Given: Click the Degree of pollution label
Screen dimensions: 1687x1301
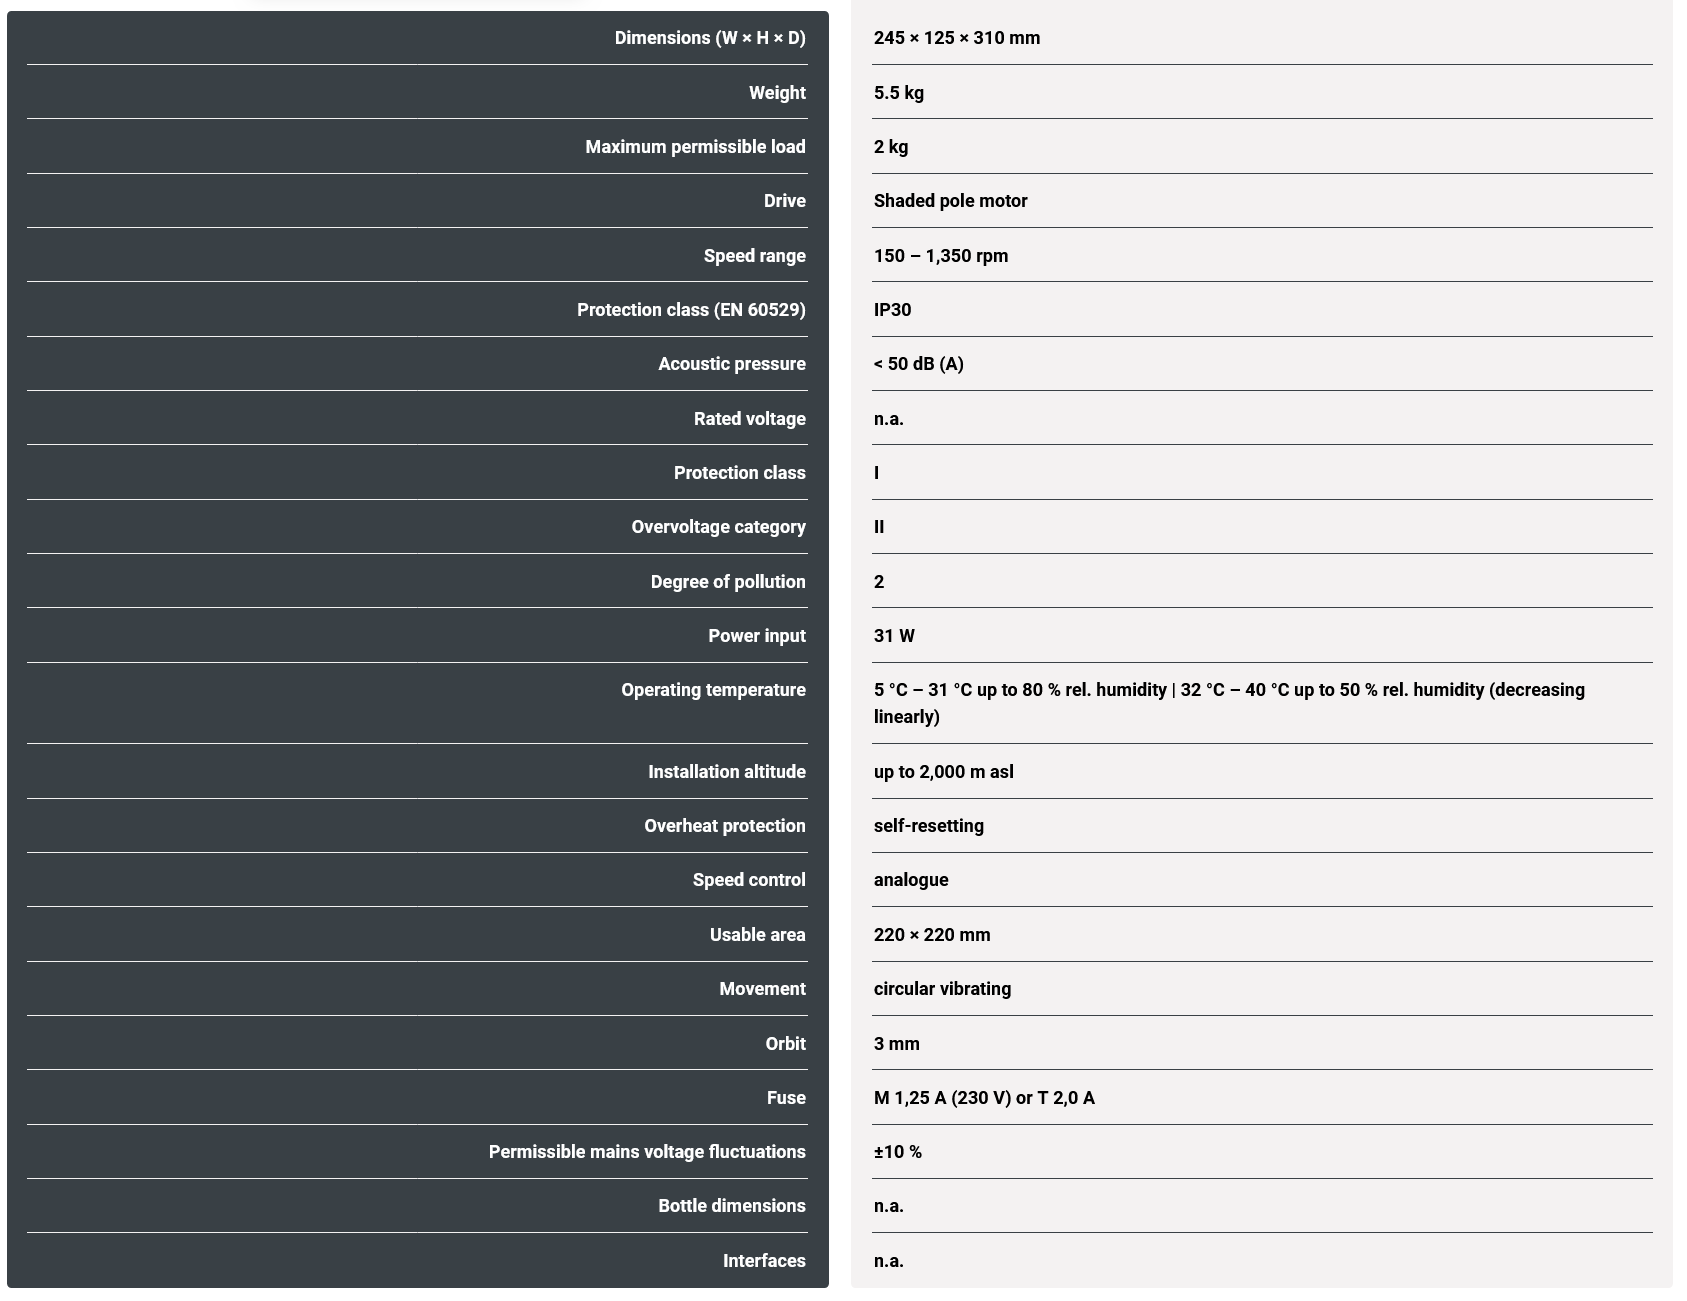Looking at the screenshot, I should coord(727,582).
